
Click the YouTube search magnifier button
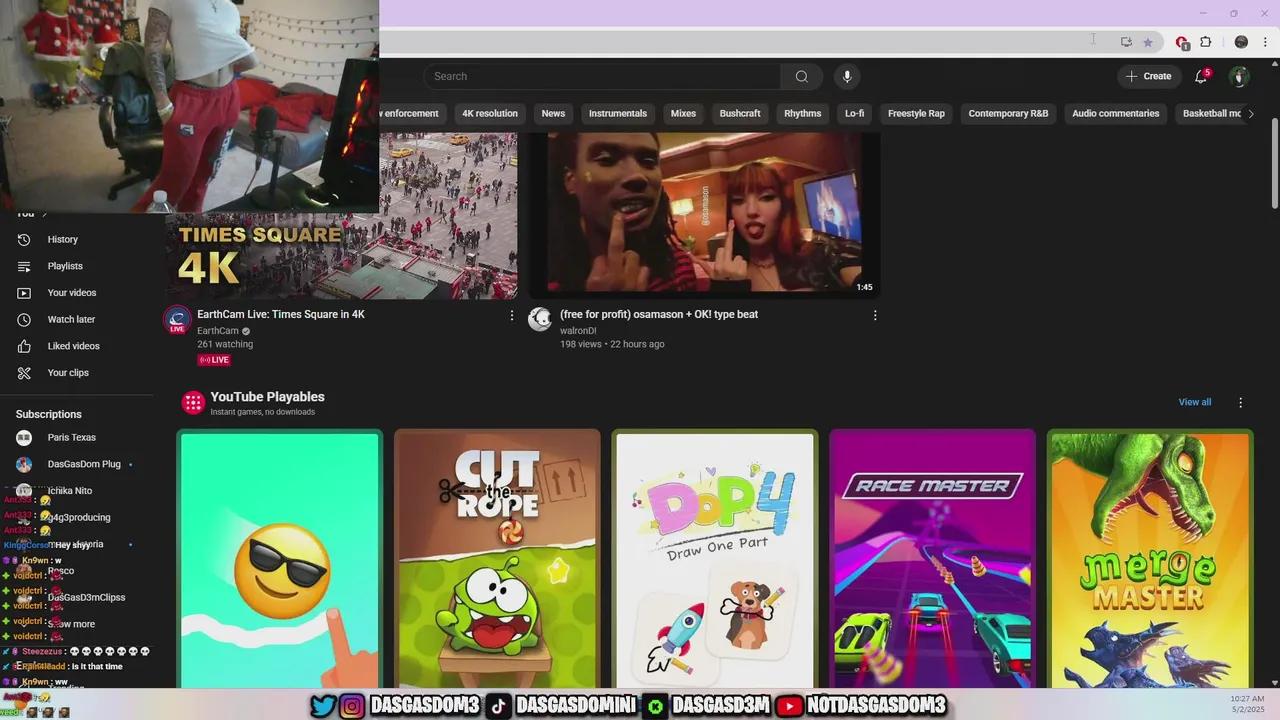pos(801,76)
